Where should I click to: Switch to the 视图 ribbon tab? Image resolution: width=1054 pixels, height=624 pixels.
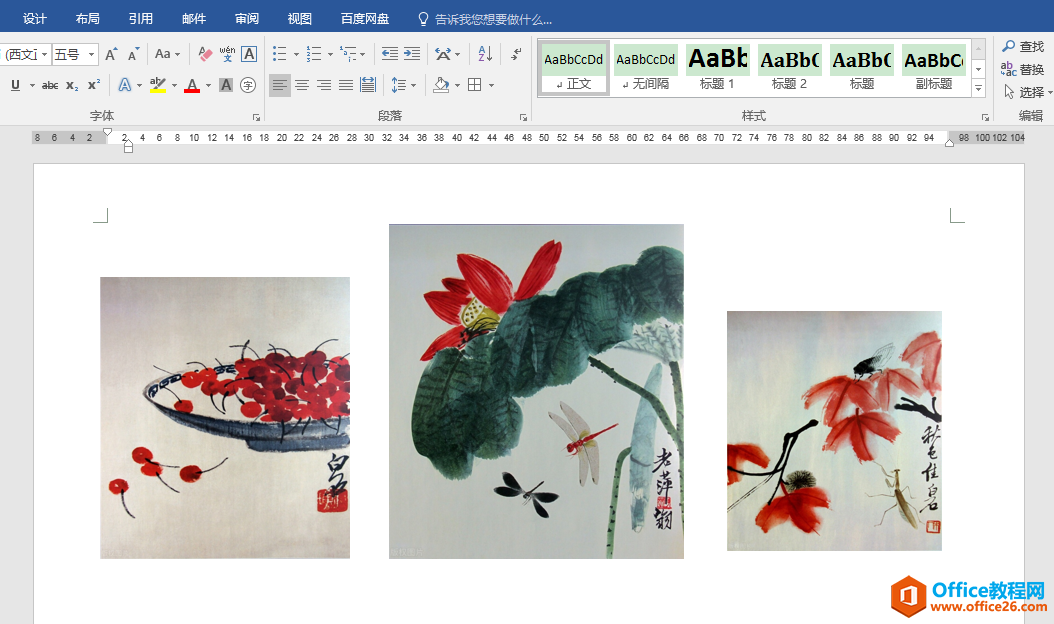pyautogui.click(x=300, y=19)
